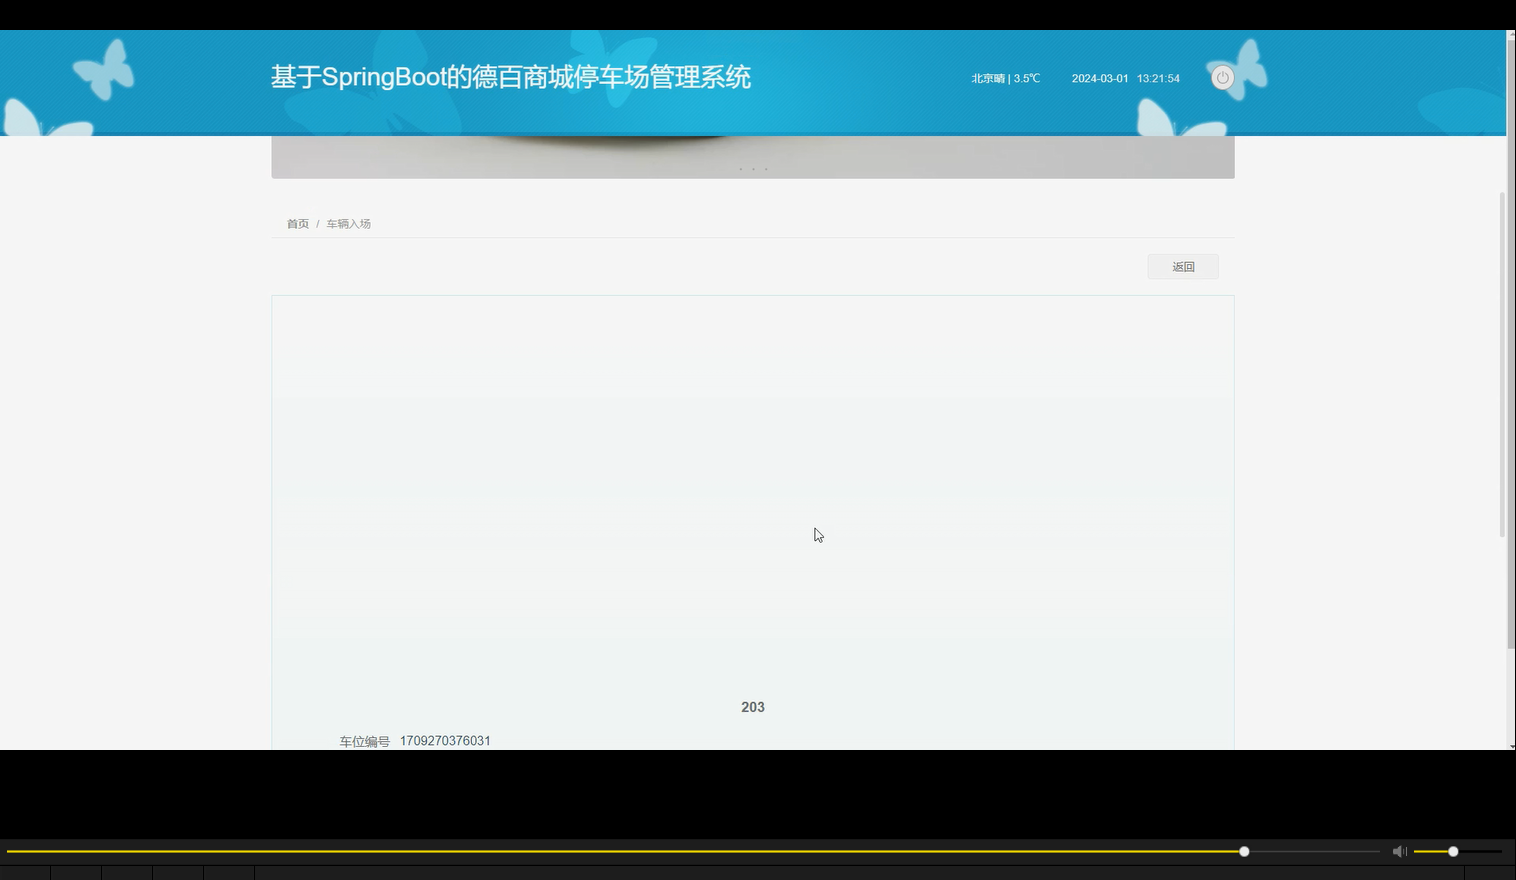Select the first carousel indicator dot
1516x880 pixels.
coord(742,169)
